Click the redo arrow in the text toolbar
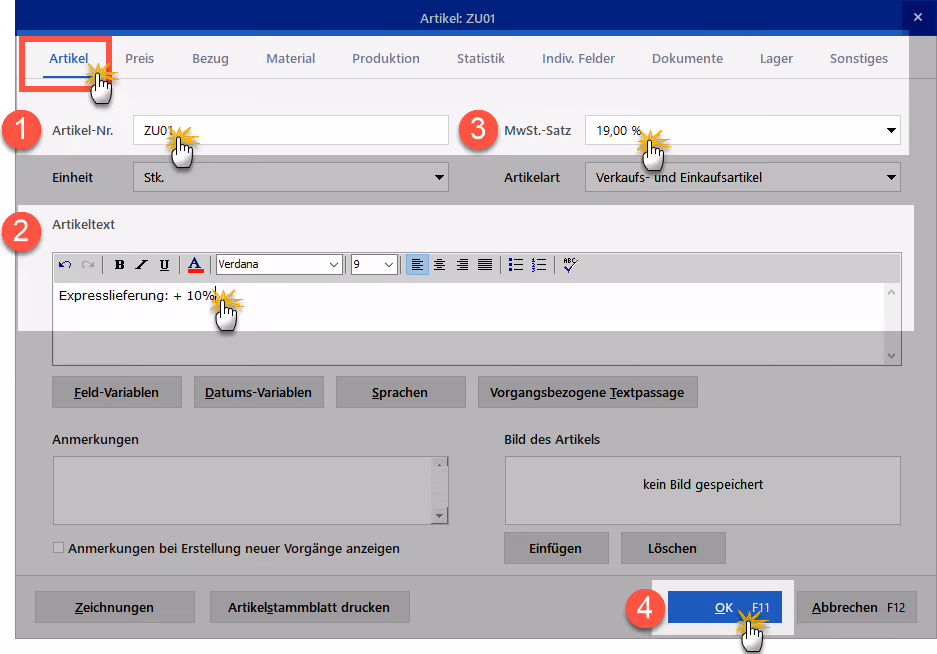The height and width of the screenshot is (654, 937). 88,264
